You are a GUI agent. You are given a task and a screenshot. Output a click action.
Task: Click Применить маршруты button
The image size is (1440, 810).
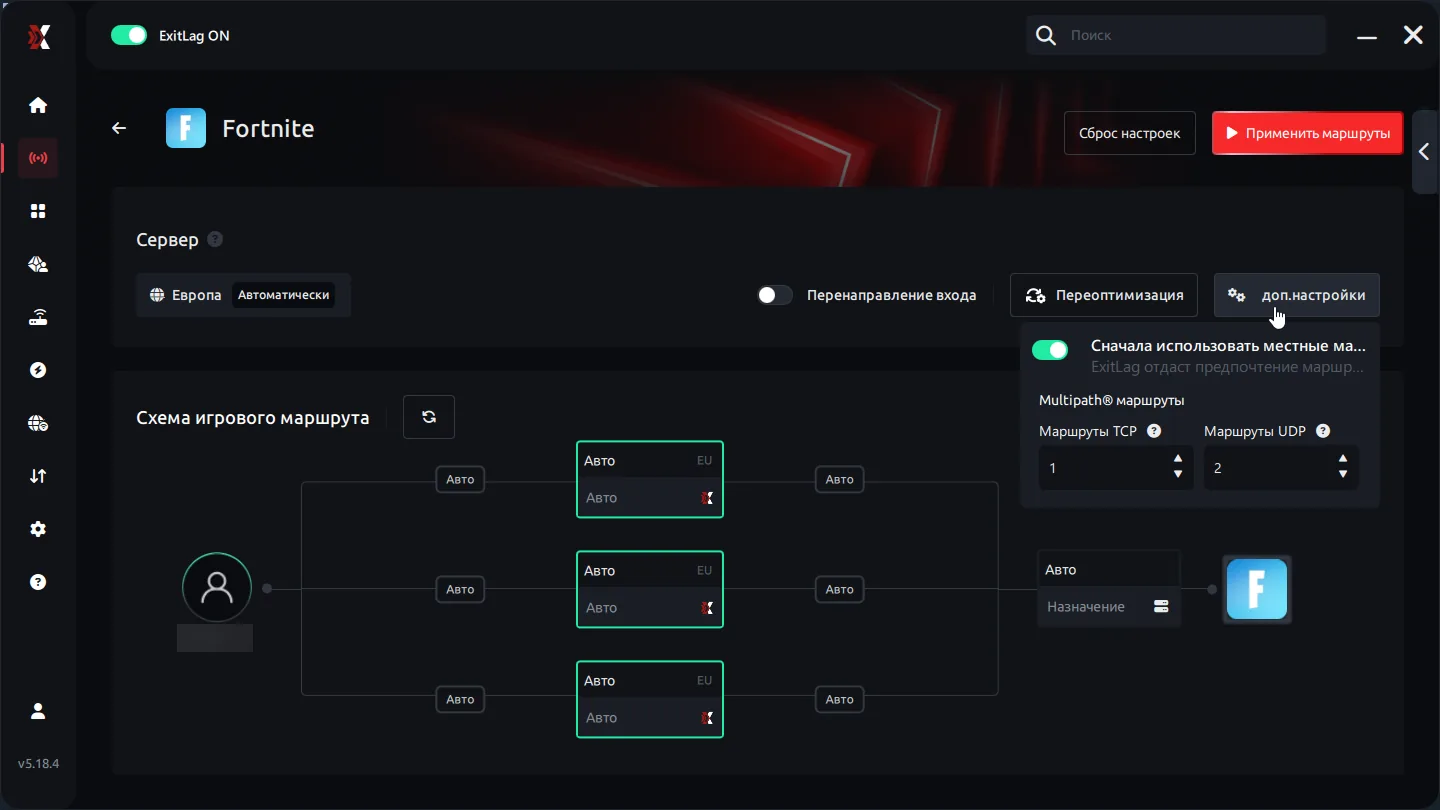[x=1308, y=133]
